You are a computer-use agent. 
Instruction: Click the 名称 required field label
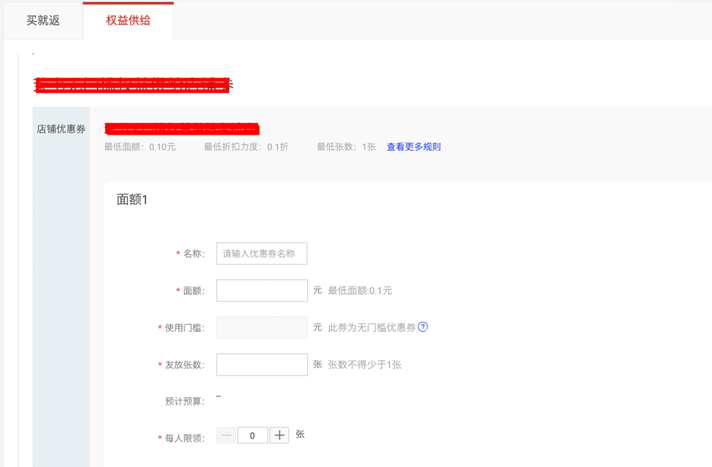pyautogui.click(x=192, y=254)
